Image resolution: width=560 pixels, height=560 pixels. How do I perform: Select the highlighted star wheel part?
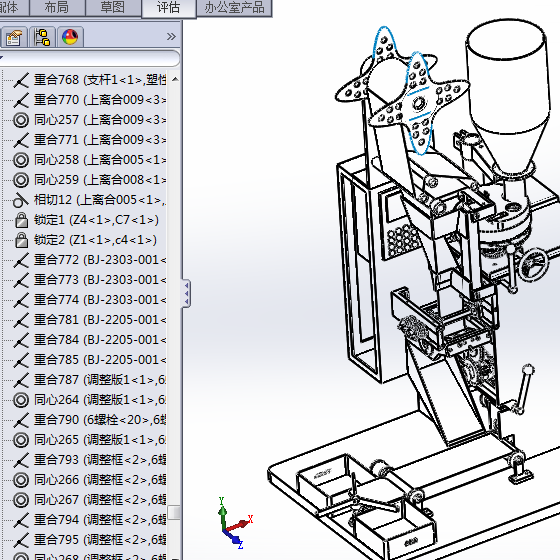coord(418,104)
